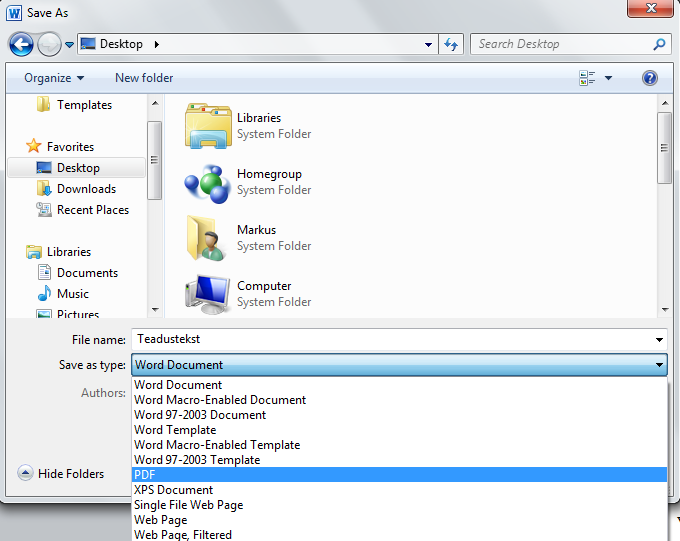Open the Help question mark icon

point(649,78)
